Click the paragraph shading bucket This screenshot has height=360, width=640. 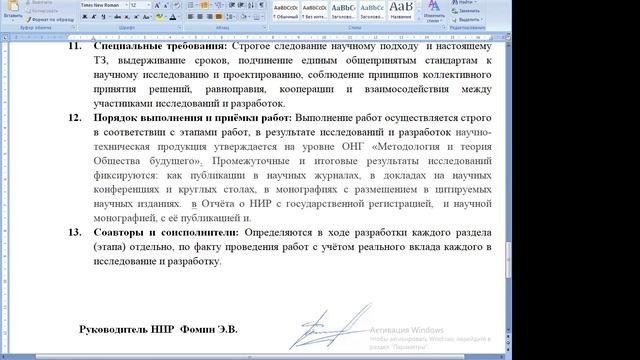[x=244, y=17]
